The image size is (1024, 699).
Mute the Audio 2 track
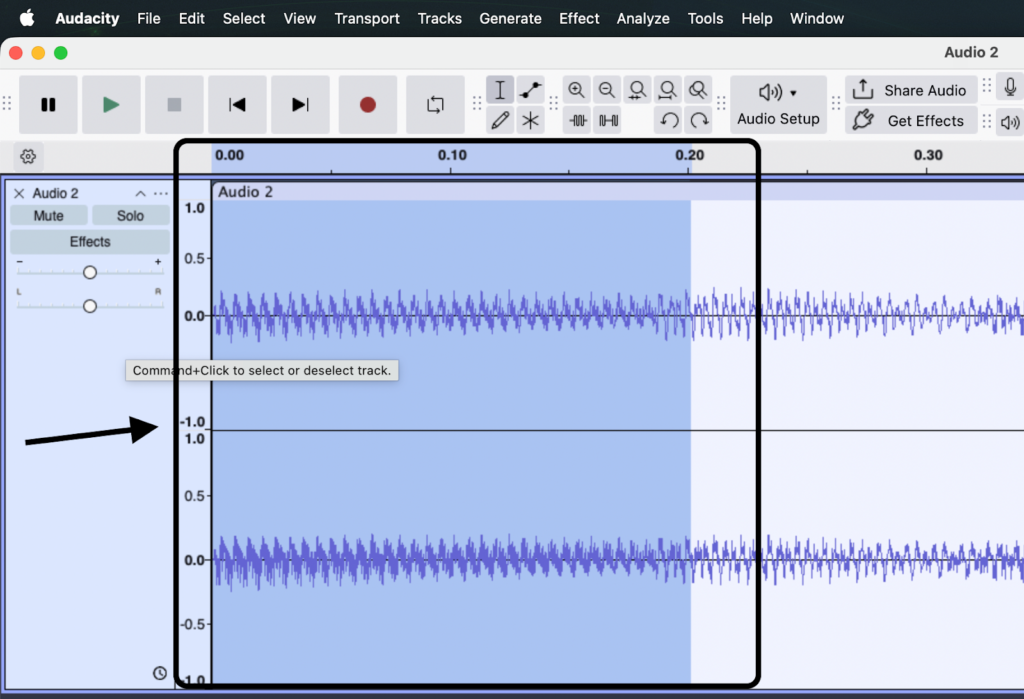tap(48, 216)
